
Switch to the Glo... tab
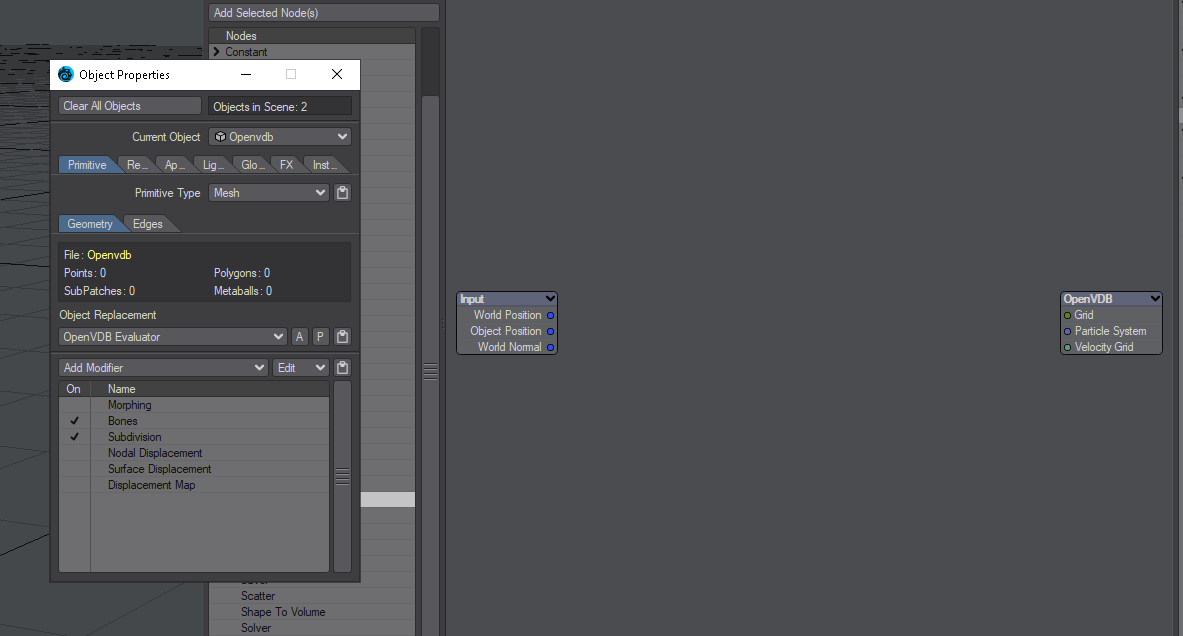[252, 164]
